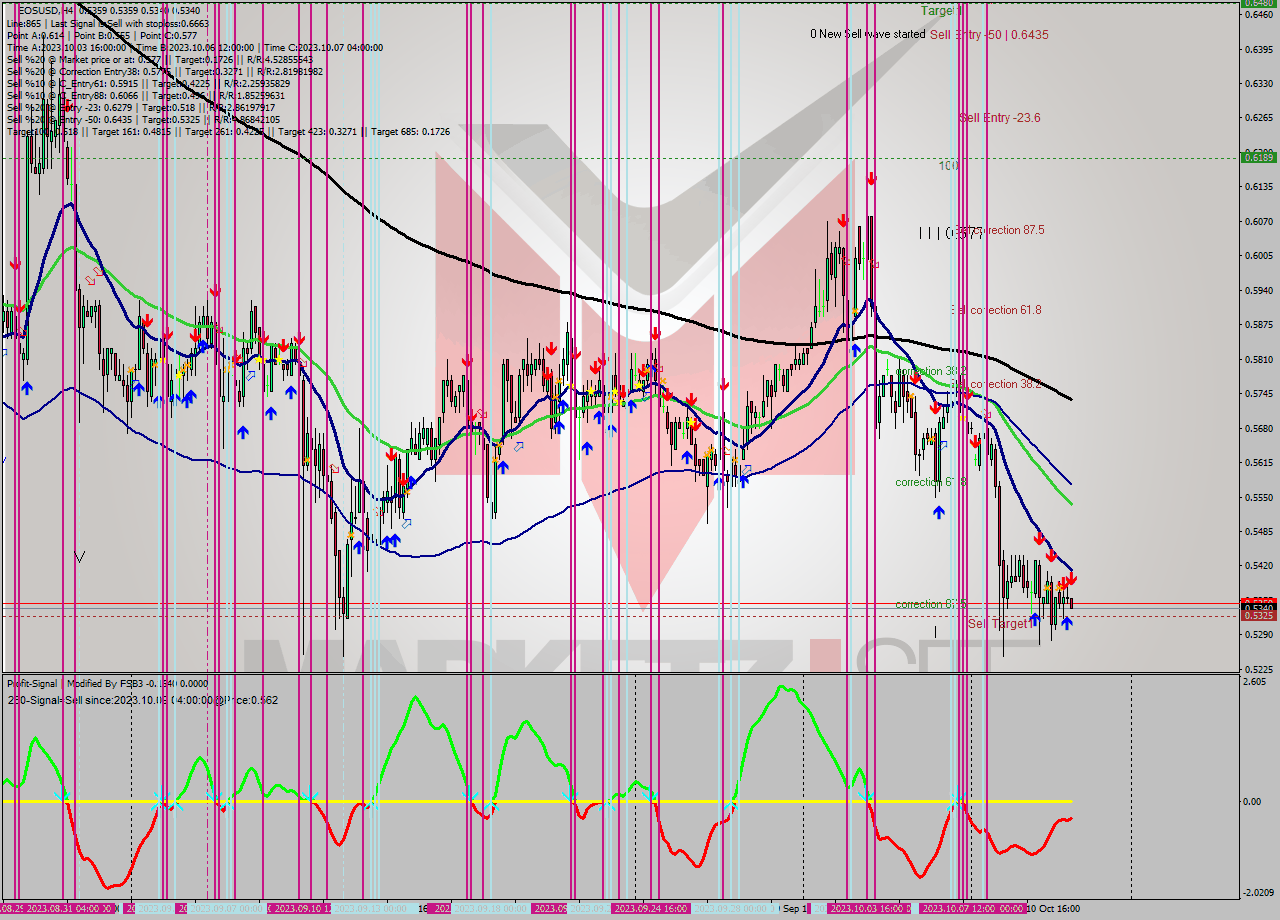Click the 'Sell correction 61.8' label
The width and height of the screenshot is (1280, 920).
pos(998,310)
